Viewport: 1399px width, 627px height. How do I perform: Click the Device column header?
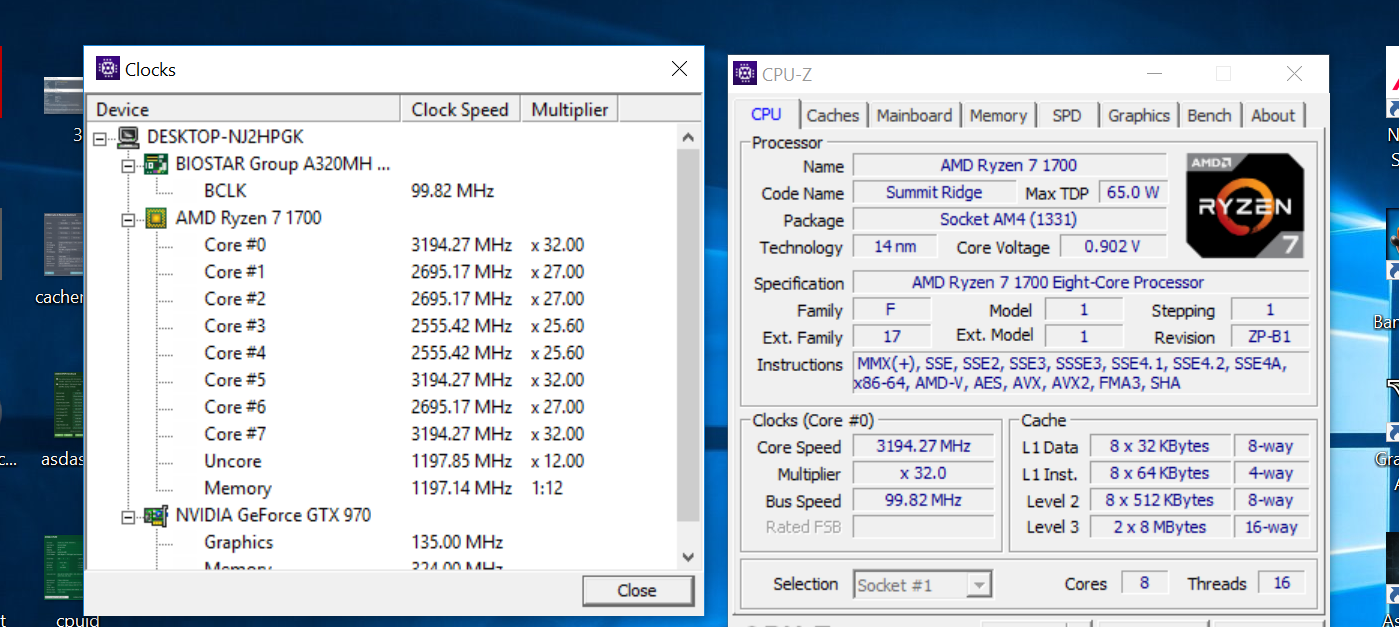pos(244,109)
